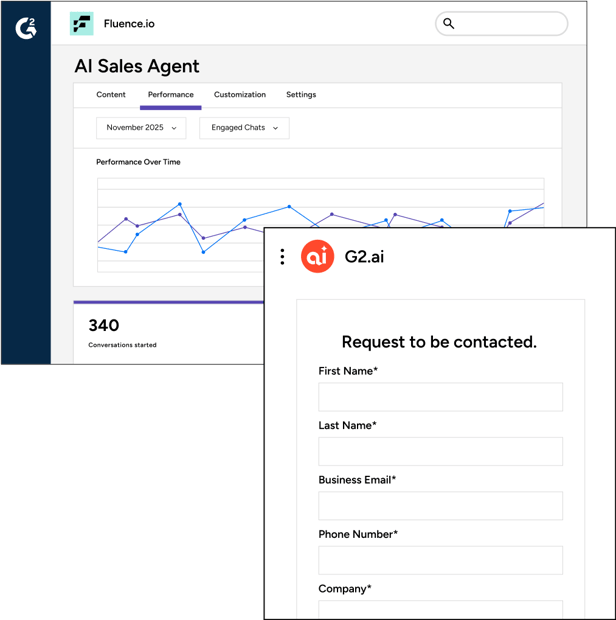The image size is (616, 620).
Task: Click the Request to be contacted heading
Action: tap(439, 342)
